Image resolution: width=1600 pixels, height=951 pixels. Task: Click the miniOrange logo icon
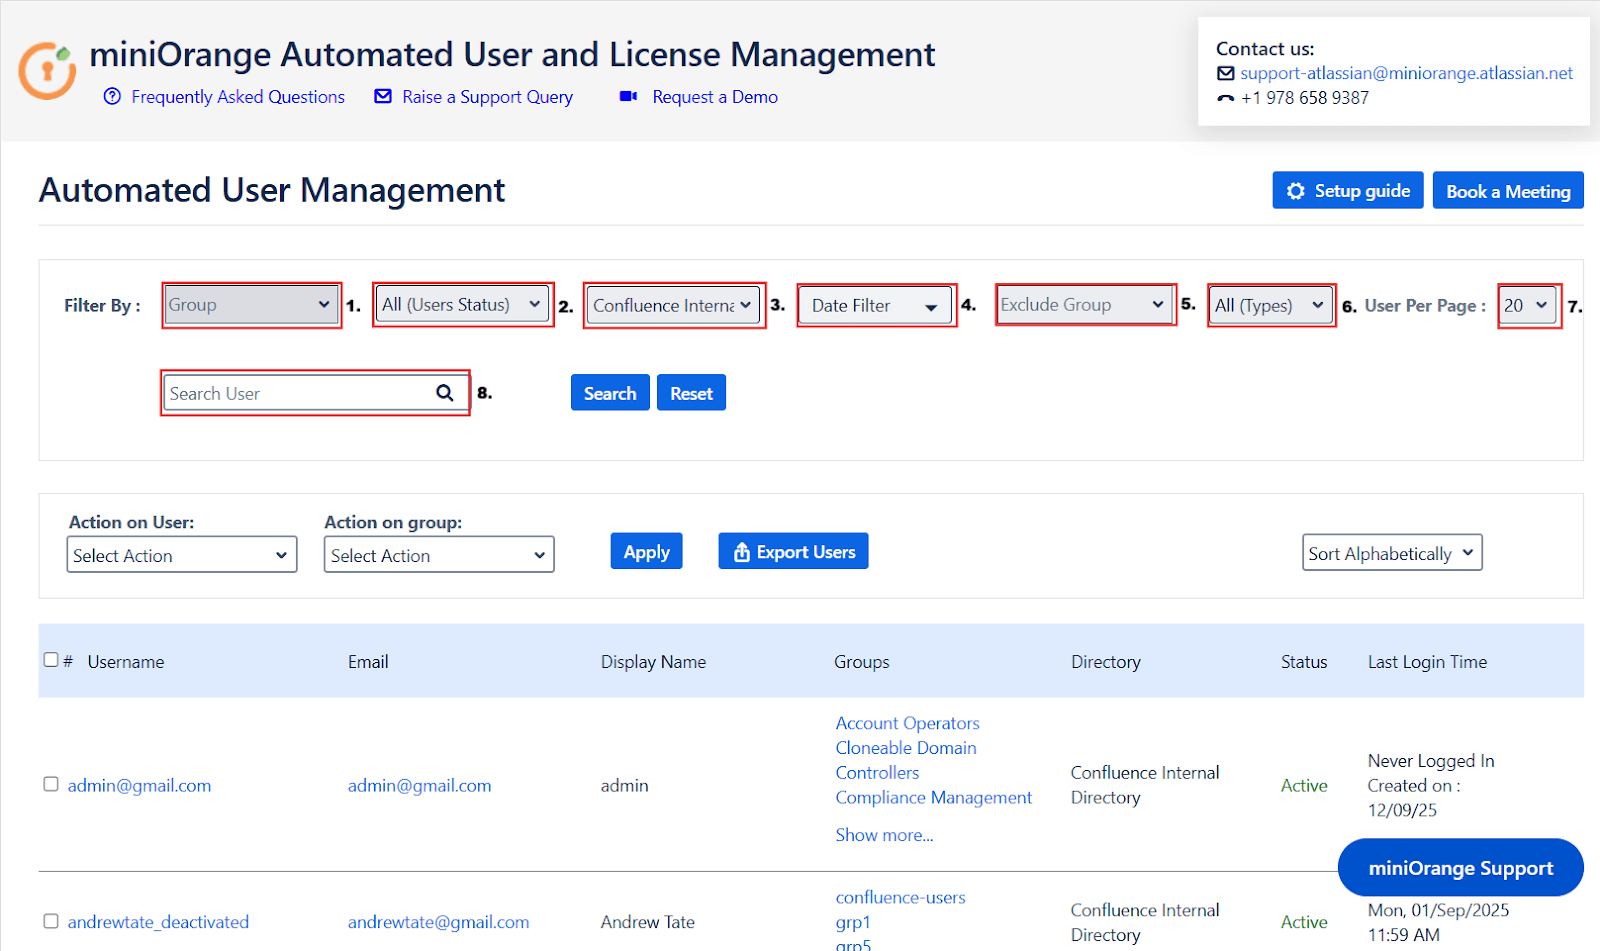(47, 70)
